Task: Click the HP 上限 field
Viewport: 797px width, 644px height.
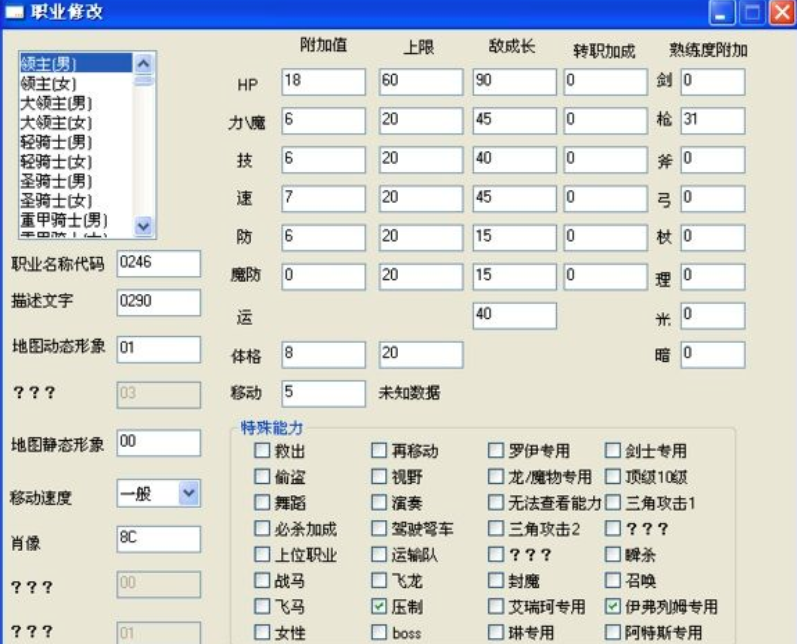Action: 421,81
